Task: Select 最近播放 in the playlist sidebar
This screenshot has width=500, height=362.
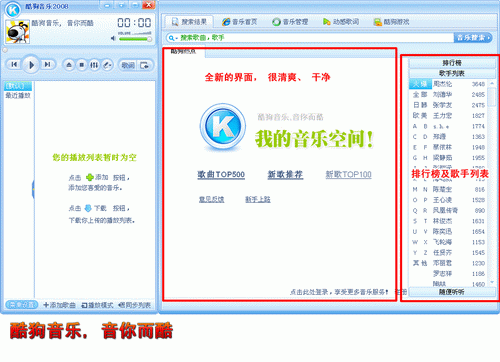Action: pos(18,96)
